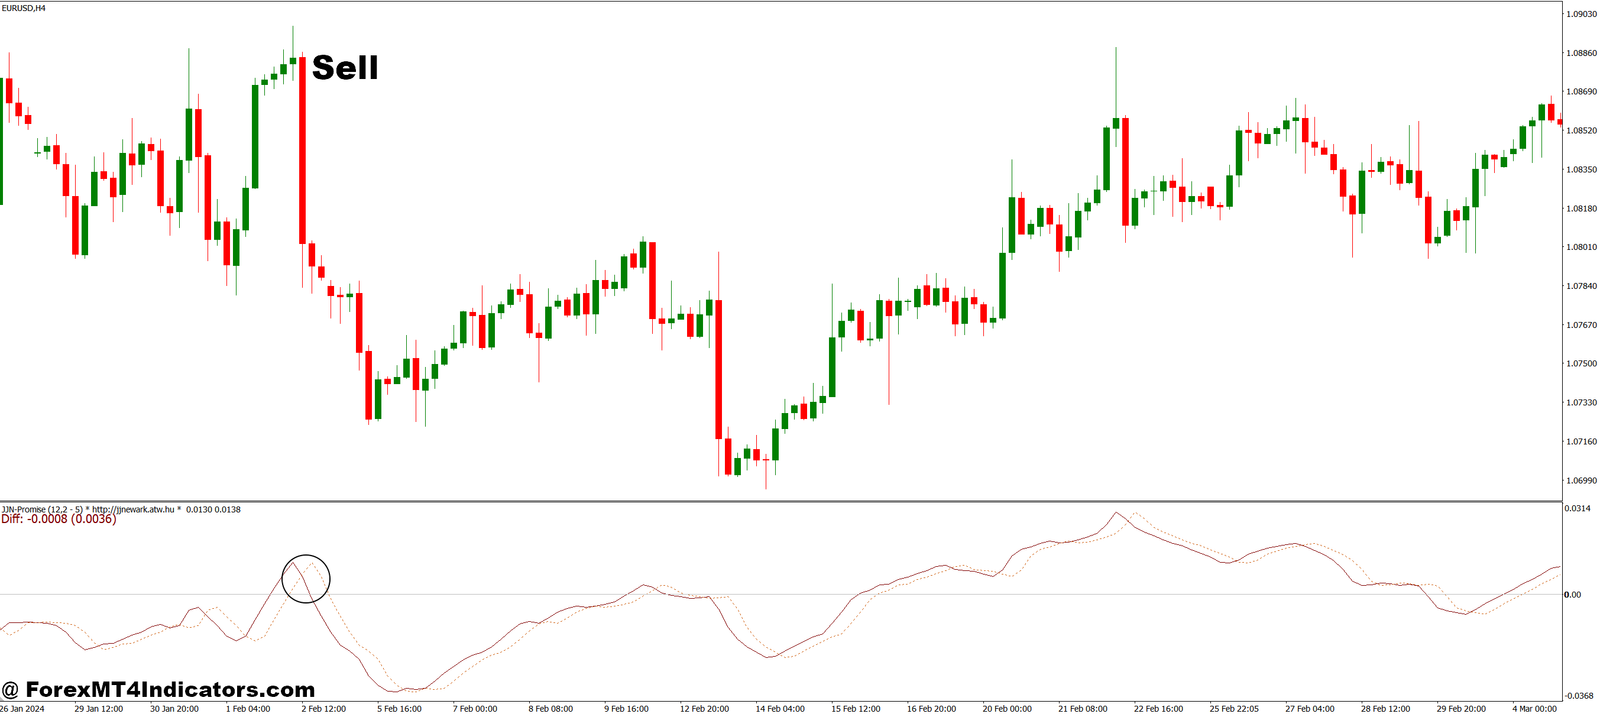The height and width of the screenshot is (715, 1600).
Task: Click the 7 Feb 00:00 time label
Action: (x=475, y=709)
